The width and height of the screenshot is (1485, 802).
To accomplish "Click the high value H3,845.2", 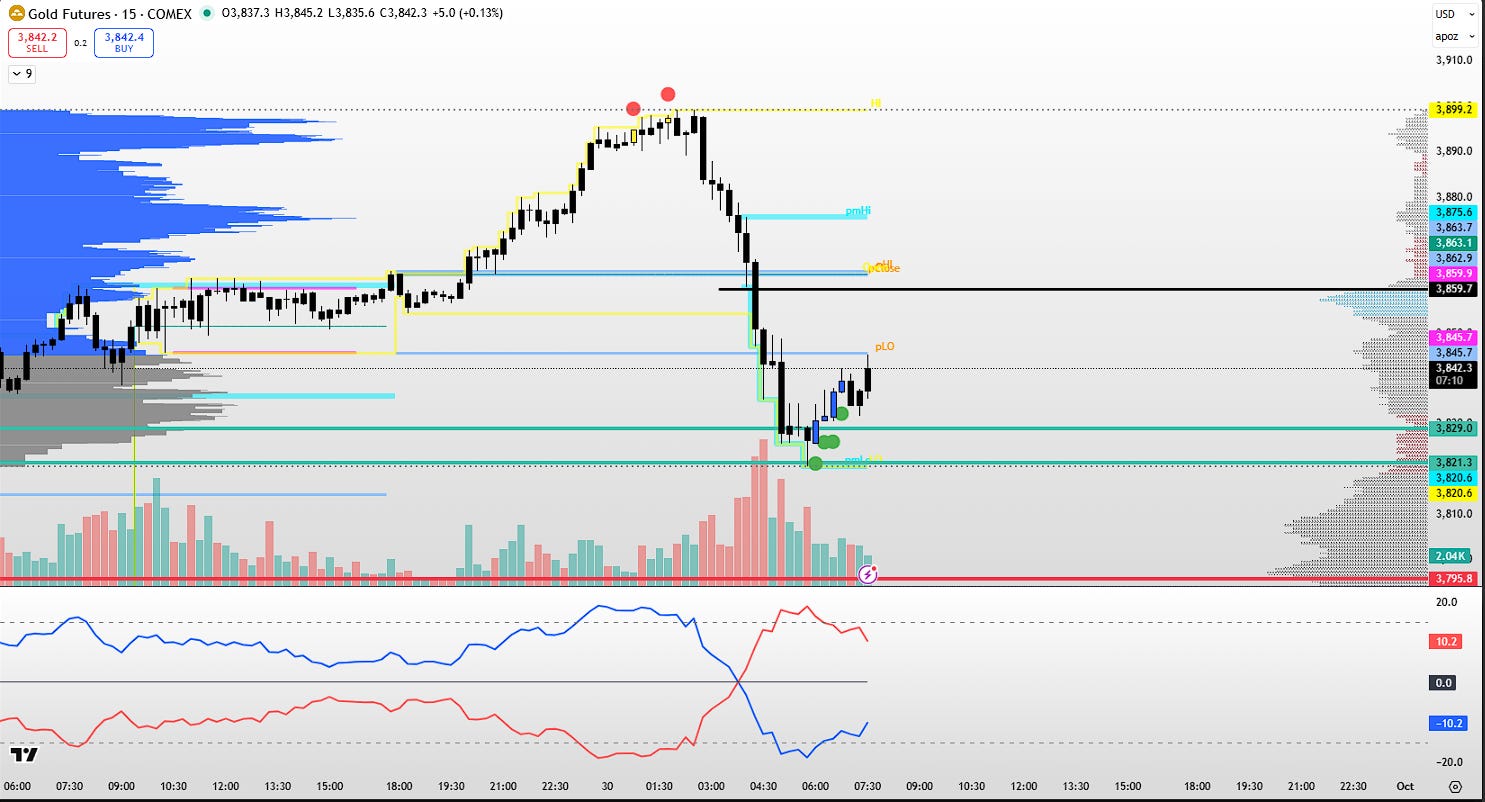I will [x=301, y=13].
